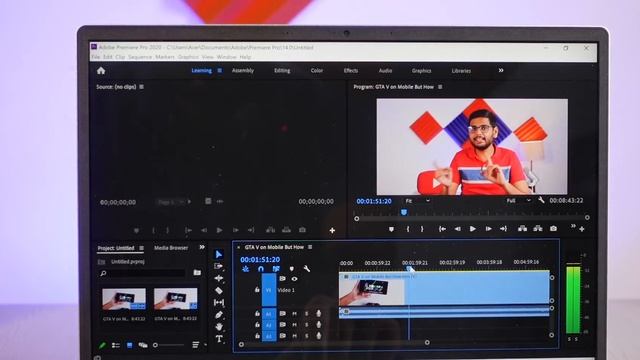Select the Selection tool arrow
This screenshot has width=640, height=360.
click(x=219, y=254)
